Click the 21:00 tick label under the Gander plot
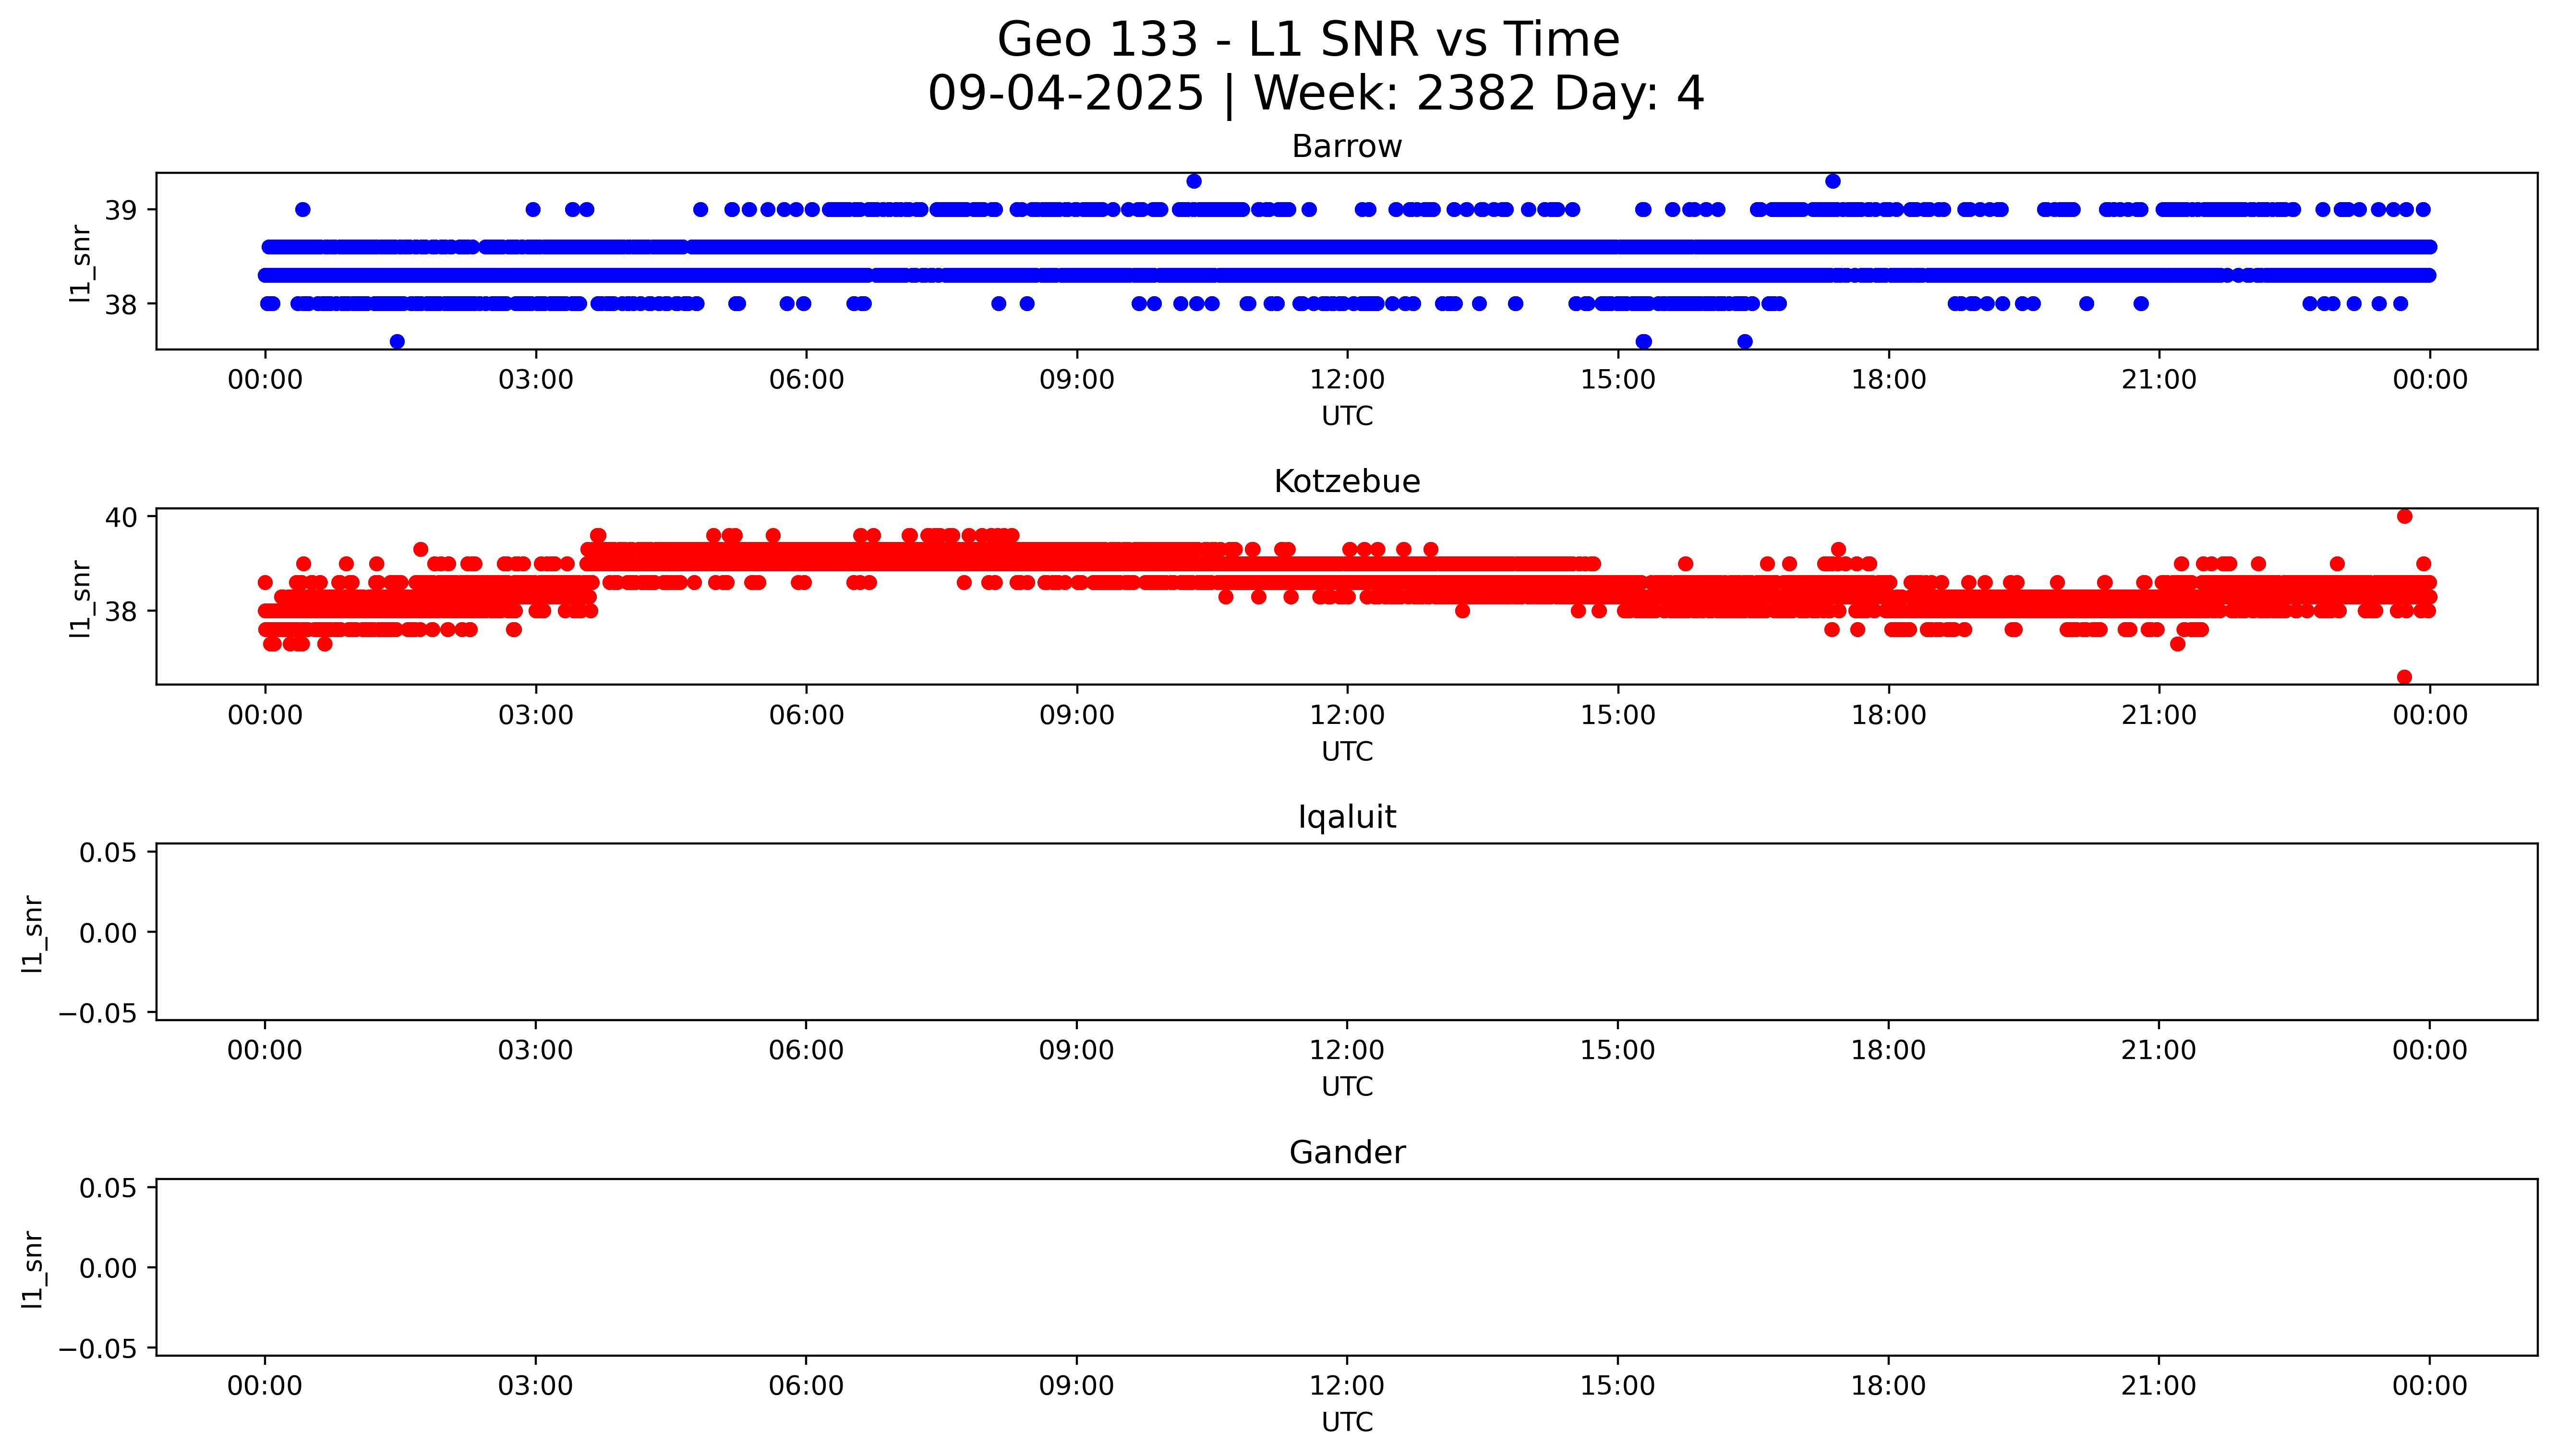Image resolution: width=2557 pixels, height=1456 pixels. coord(2158,1386)
